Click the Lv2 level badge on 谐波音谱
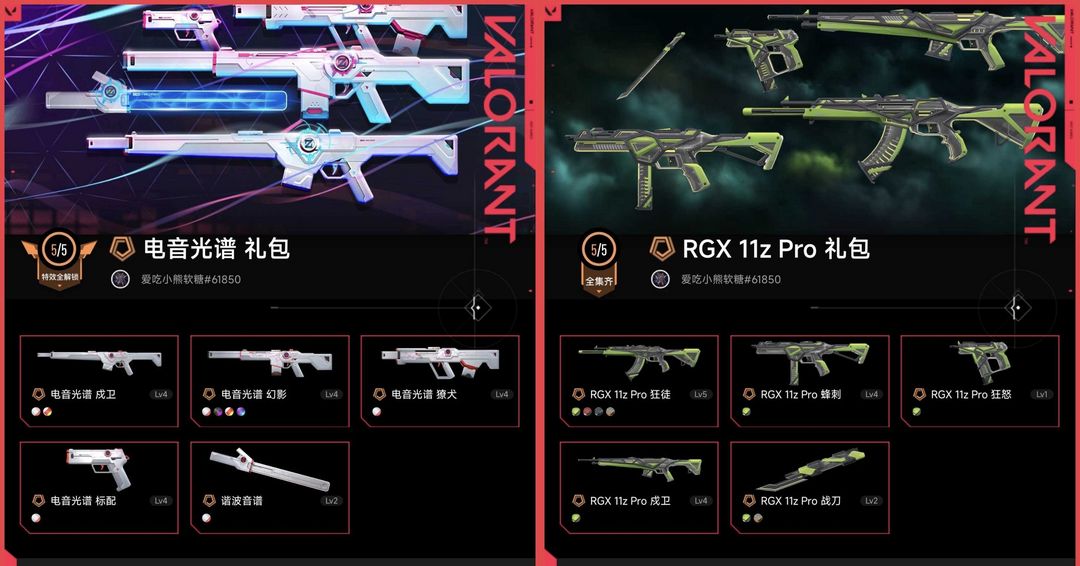 pos(331,501)
